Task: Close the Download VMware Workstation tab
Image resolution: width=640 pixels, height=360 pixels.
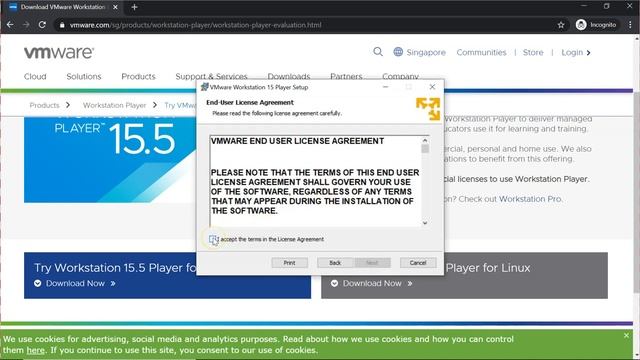Action: tap(116, 7)
